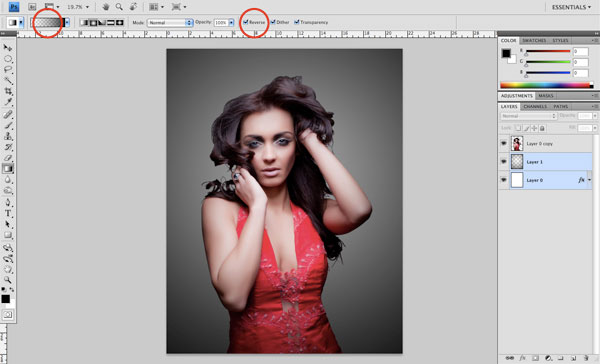Select the Lasso tool
The width and height of the screenshot is (600, 364).
[8, 70]
